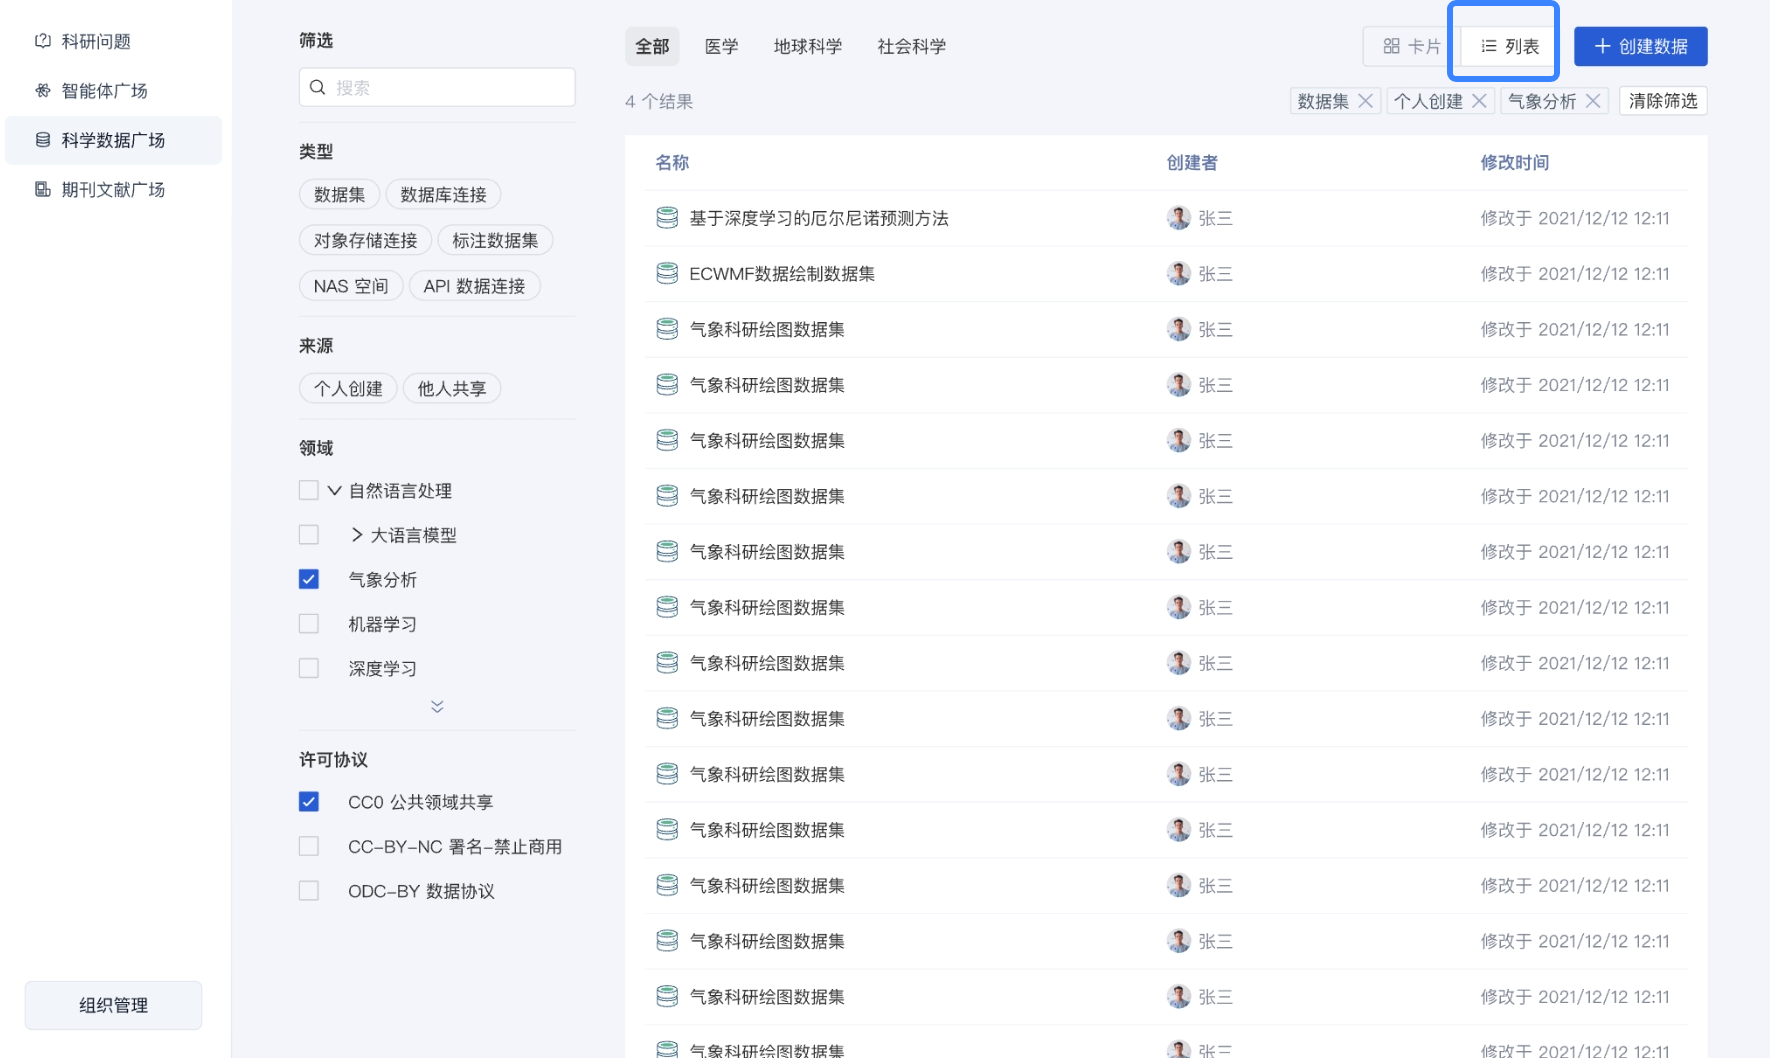This screenshot has height=1058, width=1770.
Task: Click the 创建数据 button
Action: pos(1640,46)
